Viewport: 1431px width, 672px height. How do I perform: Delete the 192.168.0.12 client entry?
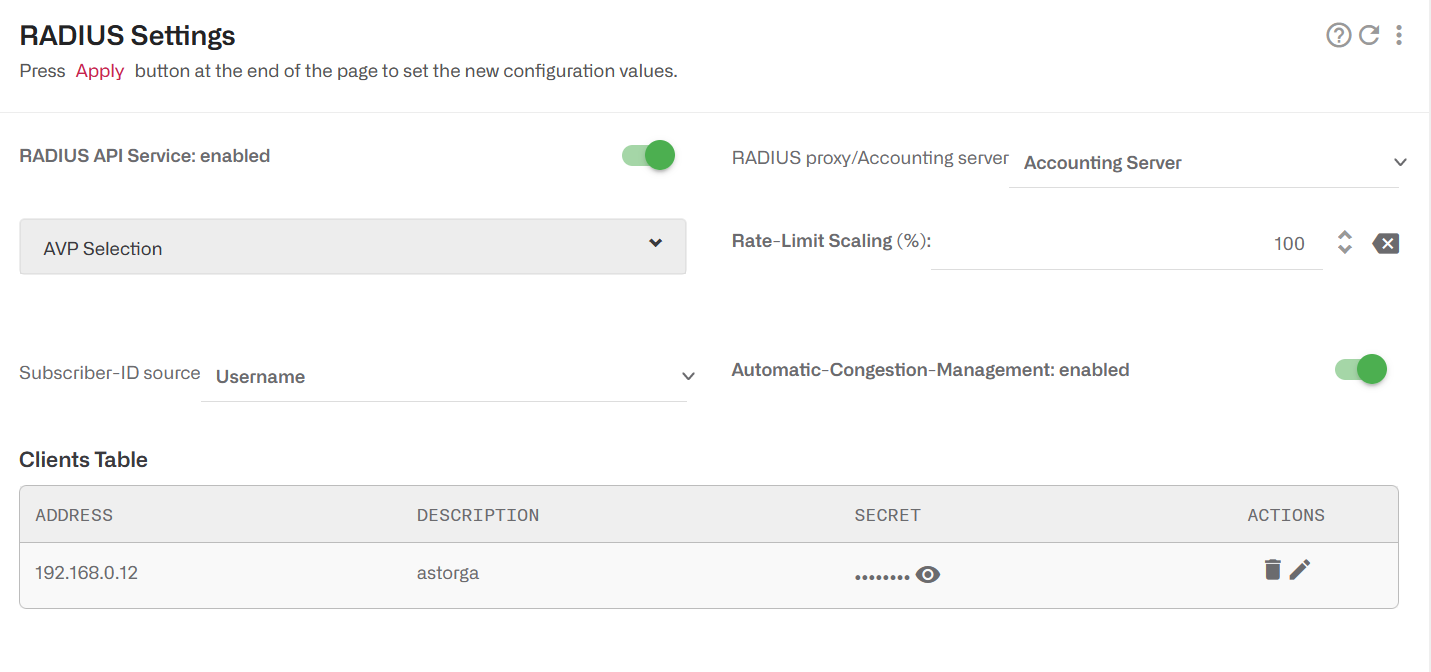pyautogui.click(x=1272, y=569)
